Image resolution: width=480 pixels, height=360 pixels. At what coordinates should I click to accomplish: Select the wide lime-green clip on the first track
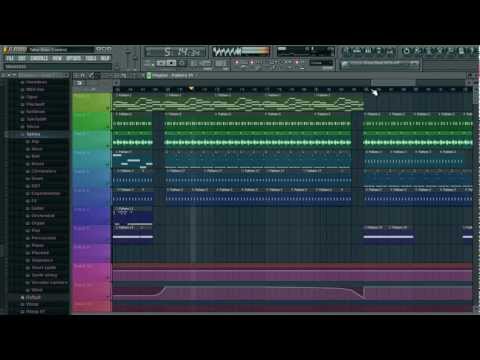(x=238, y=102)
